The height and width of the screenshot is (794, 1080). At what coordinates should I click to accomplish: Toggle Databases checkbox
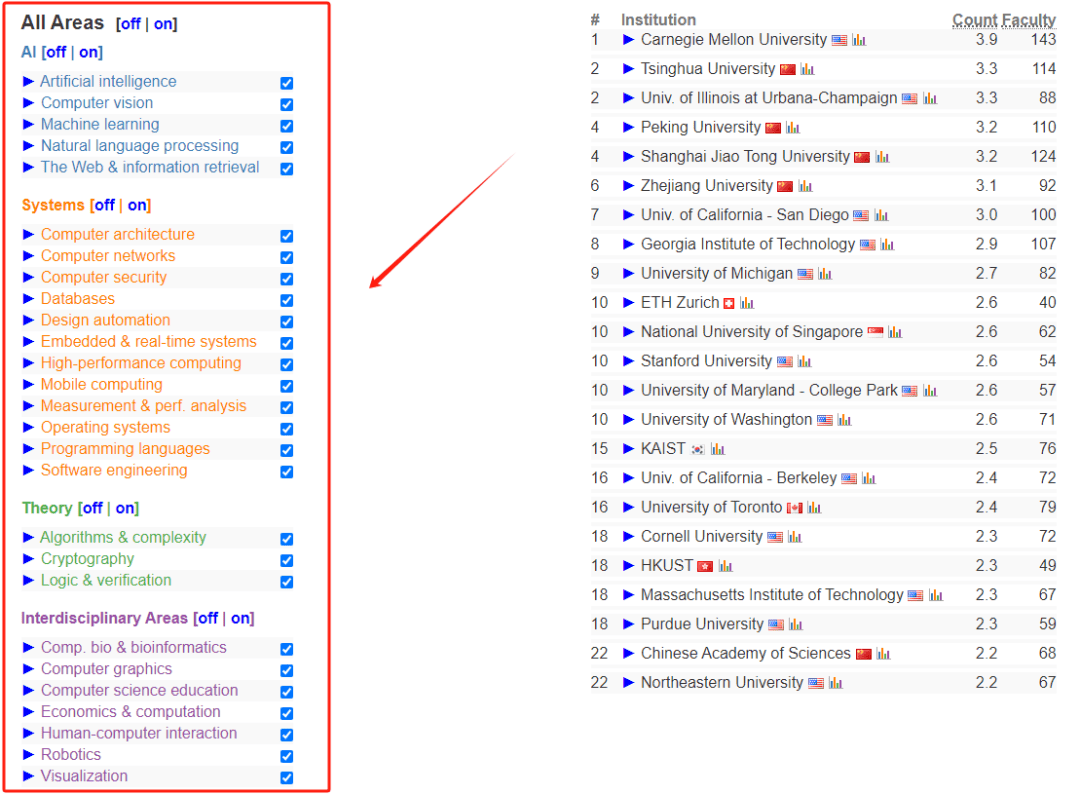[x=287, y=300]
